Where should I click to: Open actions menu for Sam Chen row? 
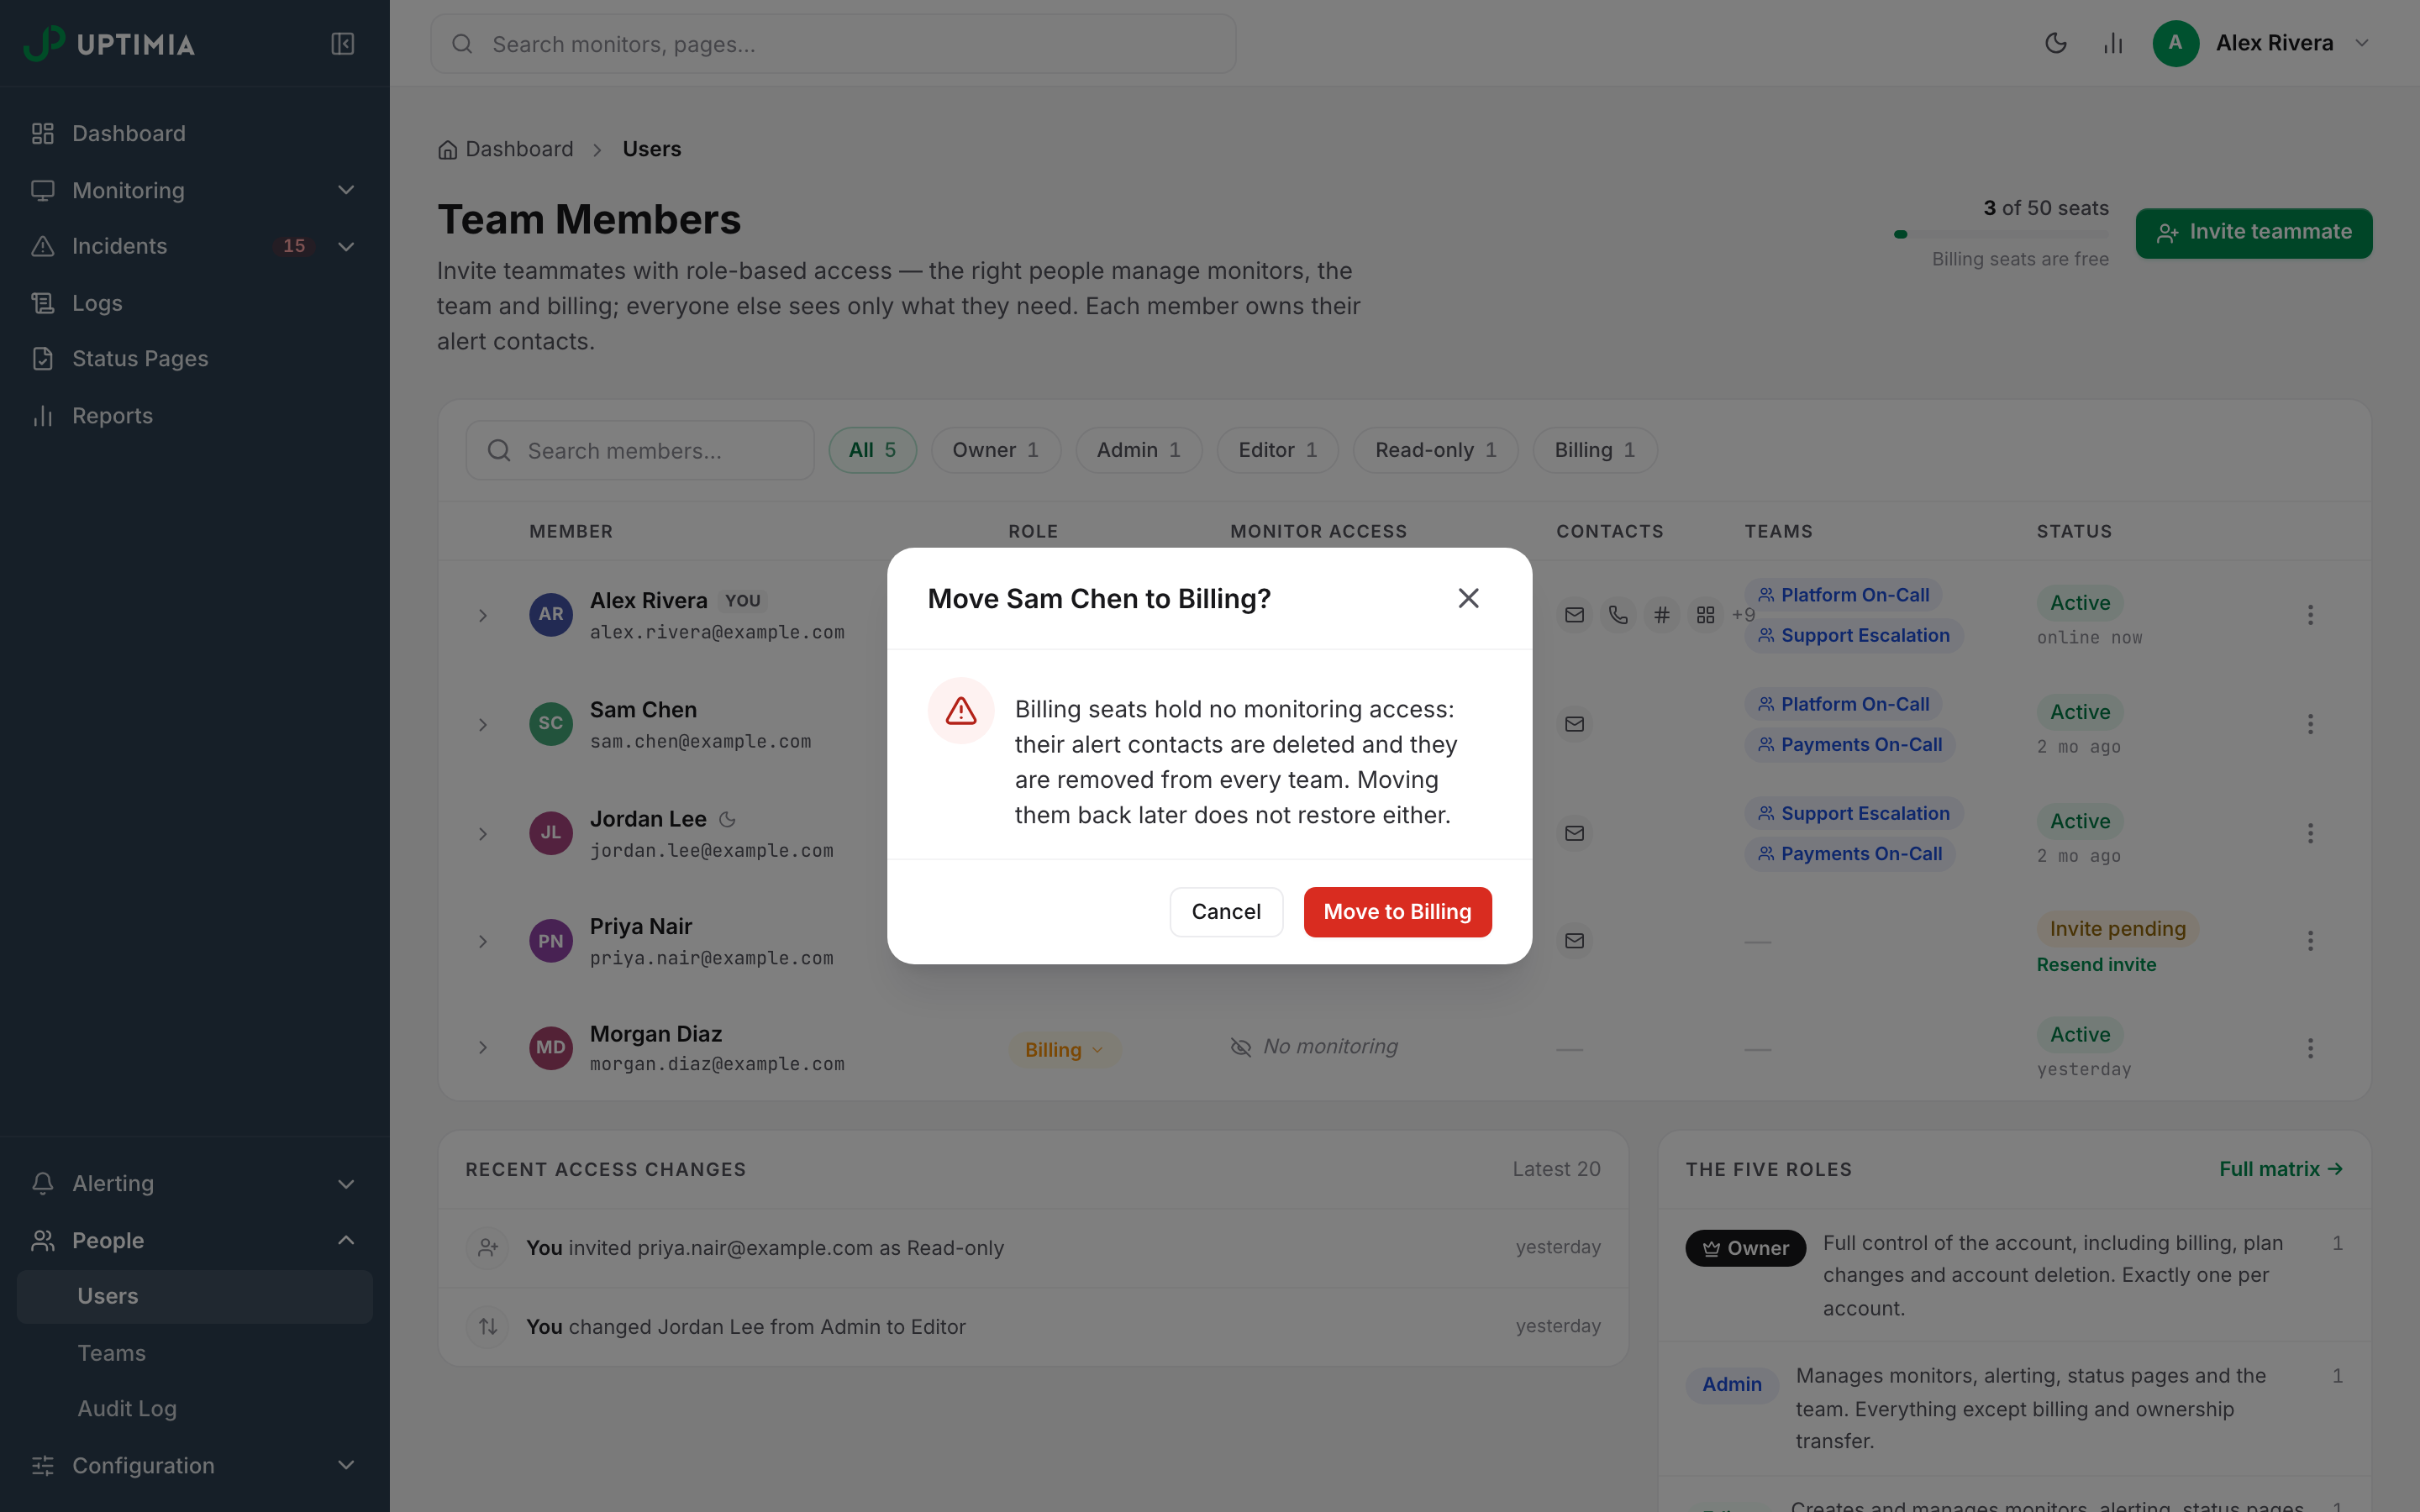click(x=2310, y=724)
